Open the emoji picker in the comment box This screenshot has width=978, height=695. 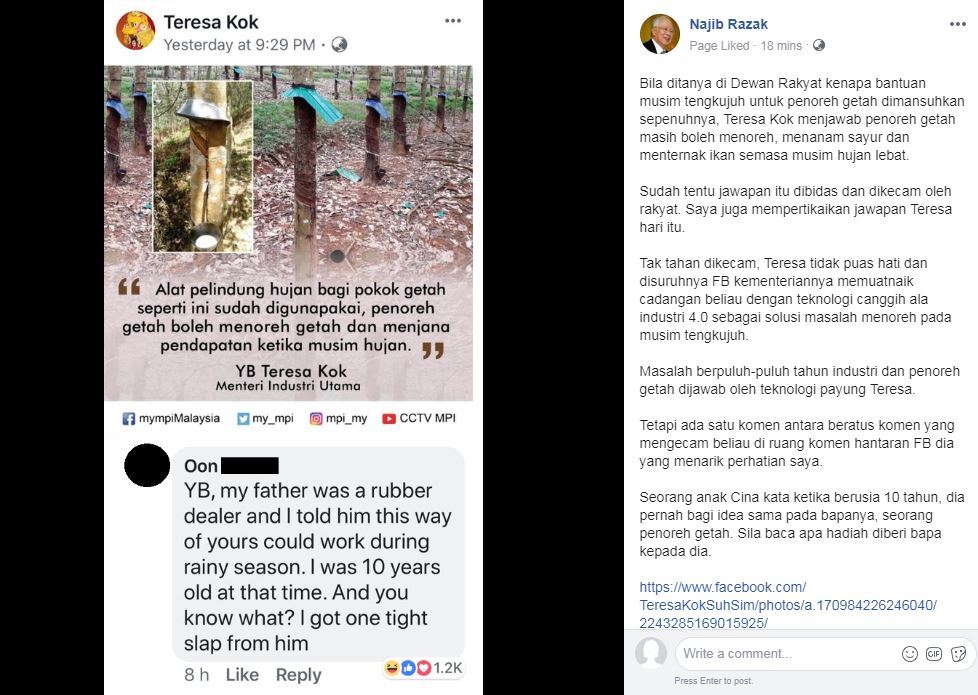click(x=909, y=654)
